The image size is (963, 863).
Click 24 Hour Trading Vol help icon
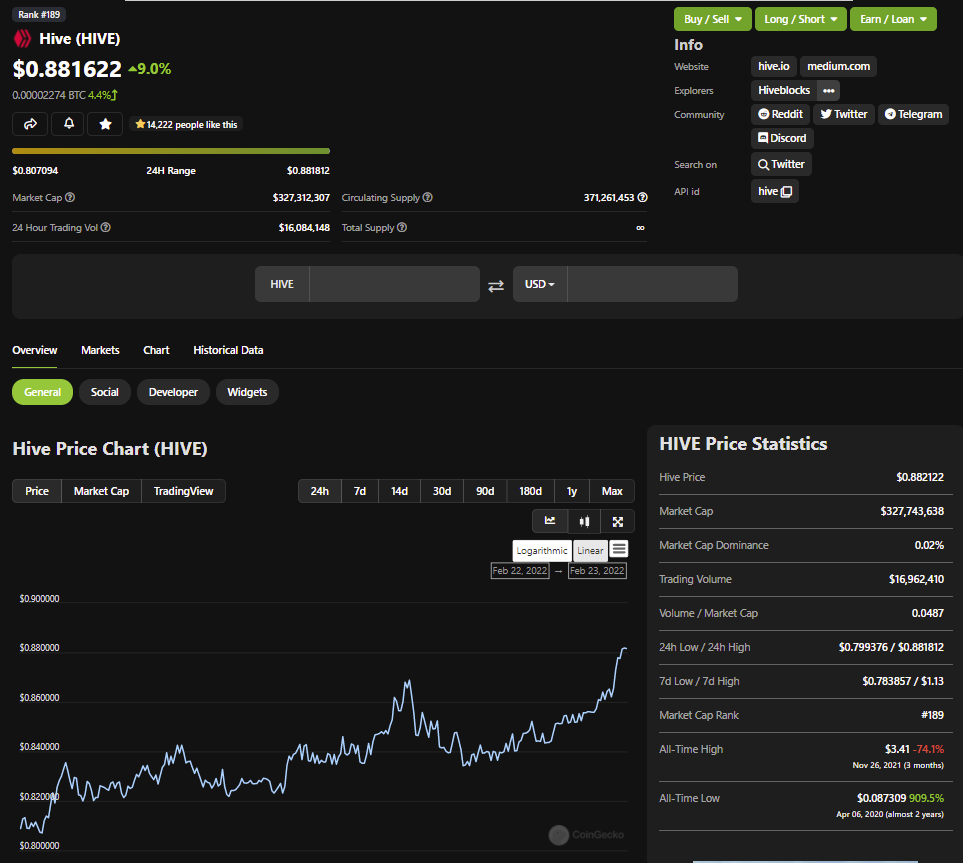click(x=106, y=227)
